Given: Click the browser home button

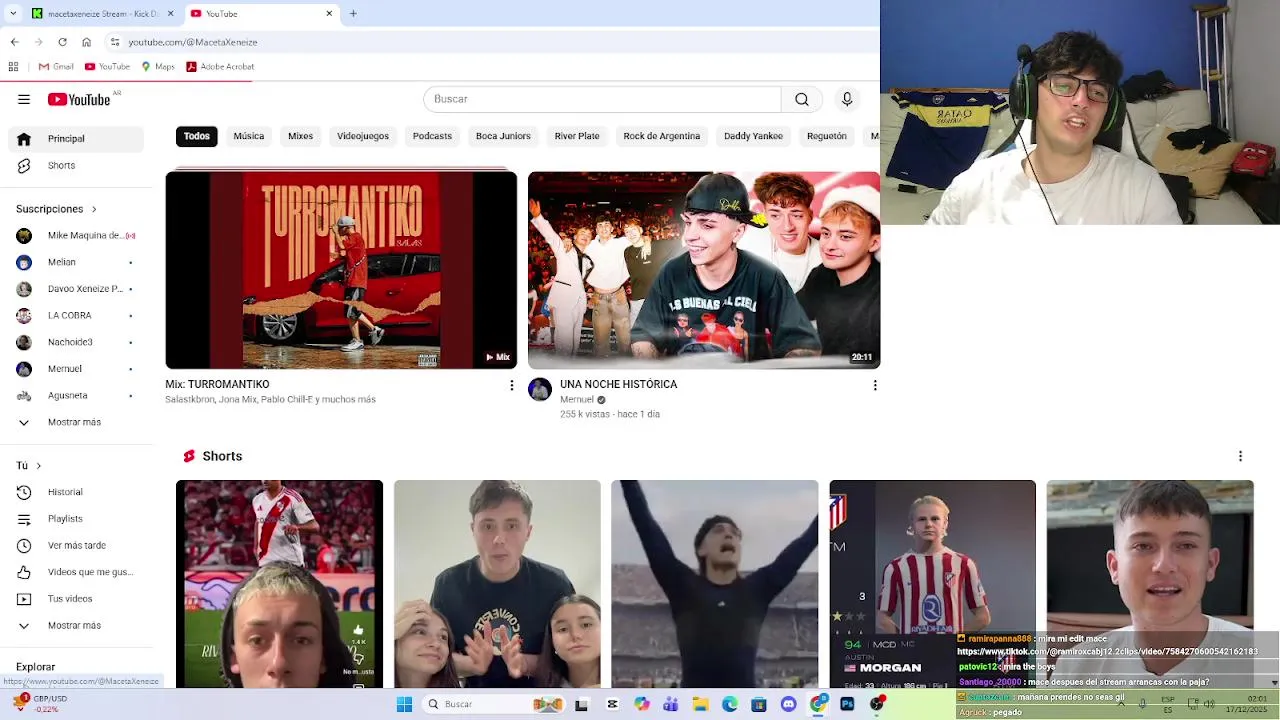Looking at the screenshot, I should [x=86, y=42].
